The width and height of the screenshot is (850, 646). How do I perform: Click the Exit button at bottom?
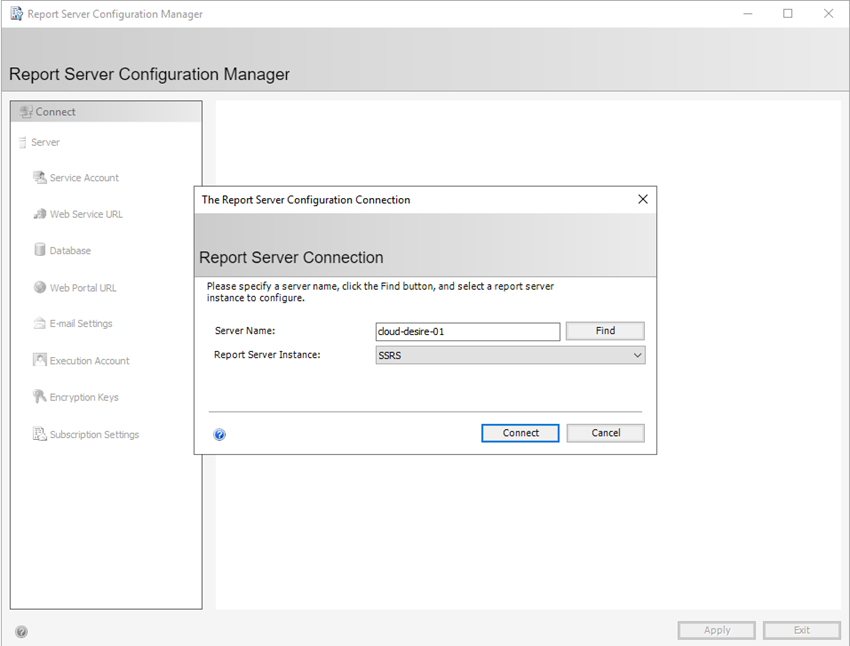pyautogui.click(x=801, y=630)
